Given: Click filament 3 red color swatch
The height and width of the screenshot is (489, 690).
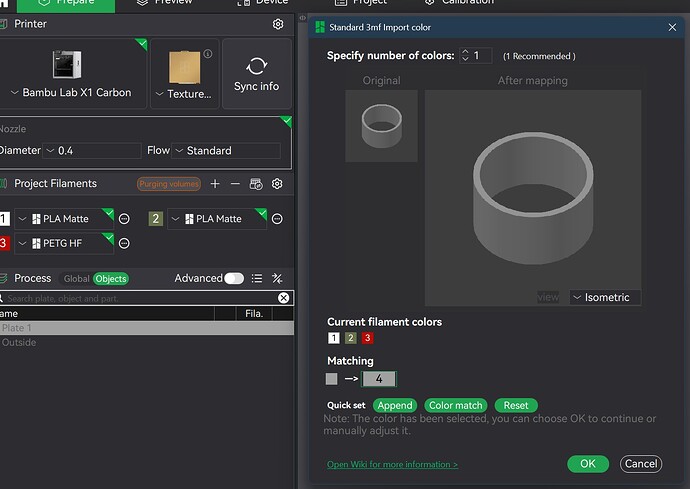Looking at the screenshot, I should (x=4, y=243).
